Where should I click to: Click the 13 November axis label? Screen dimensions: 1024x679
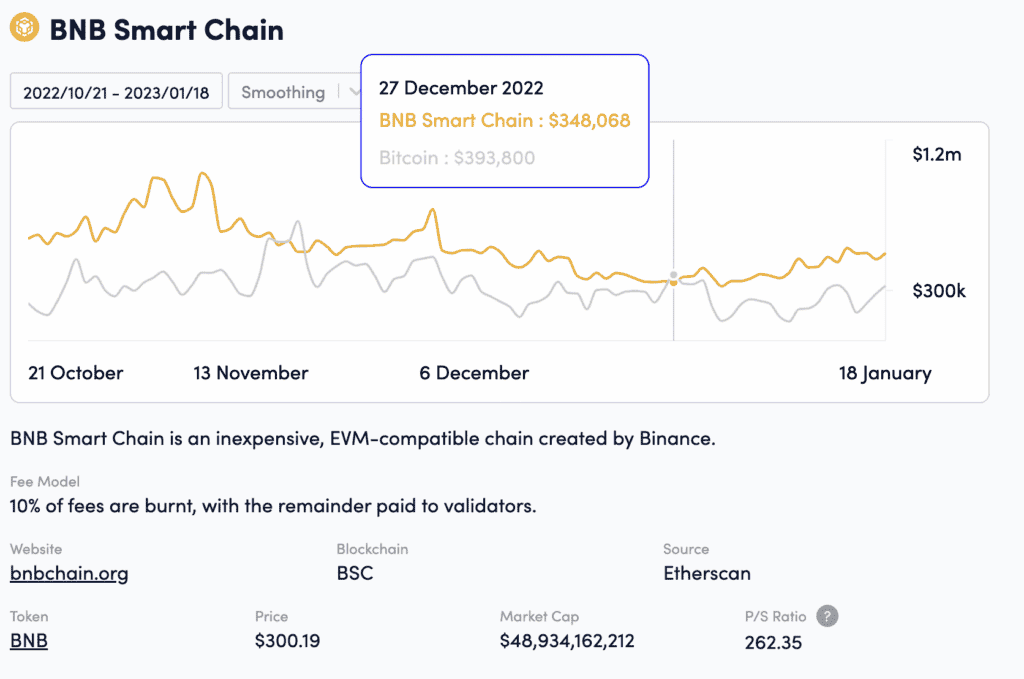[x=251, y=373]
